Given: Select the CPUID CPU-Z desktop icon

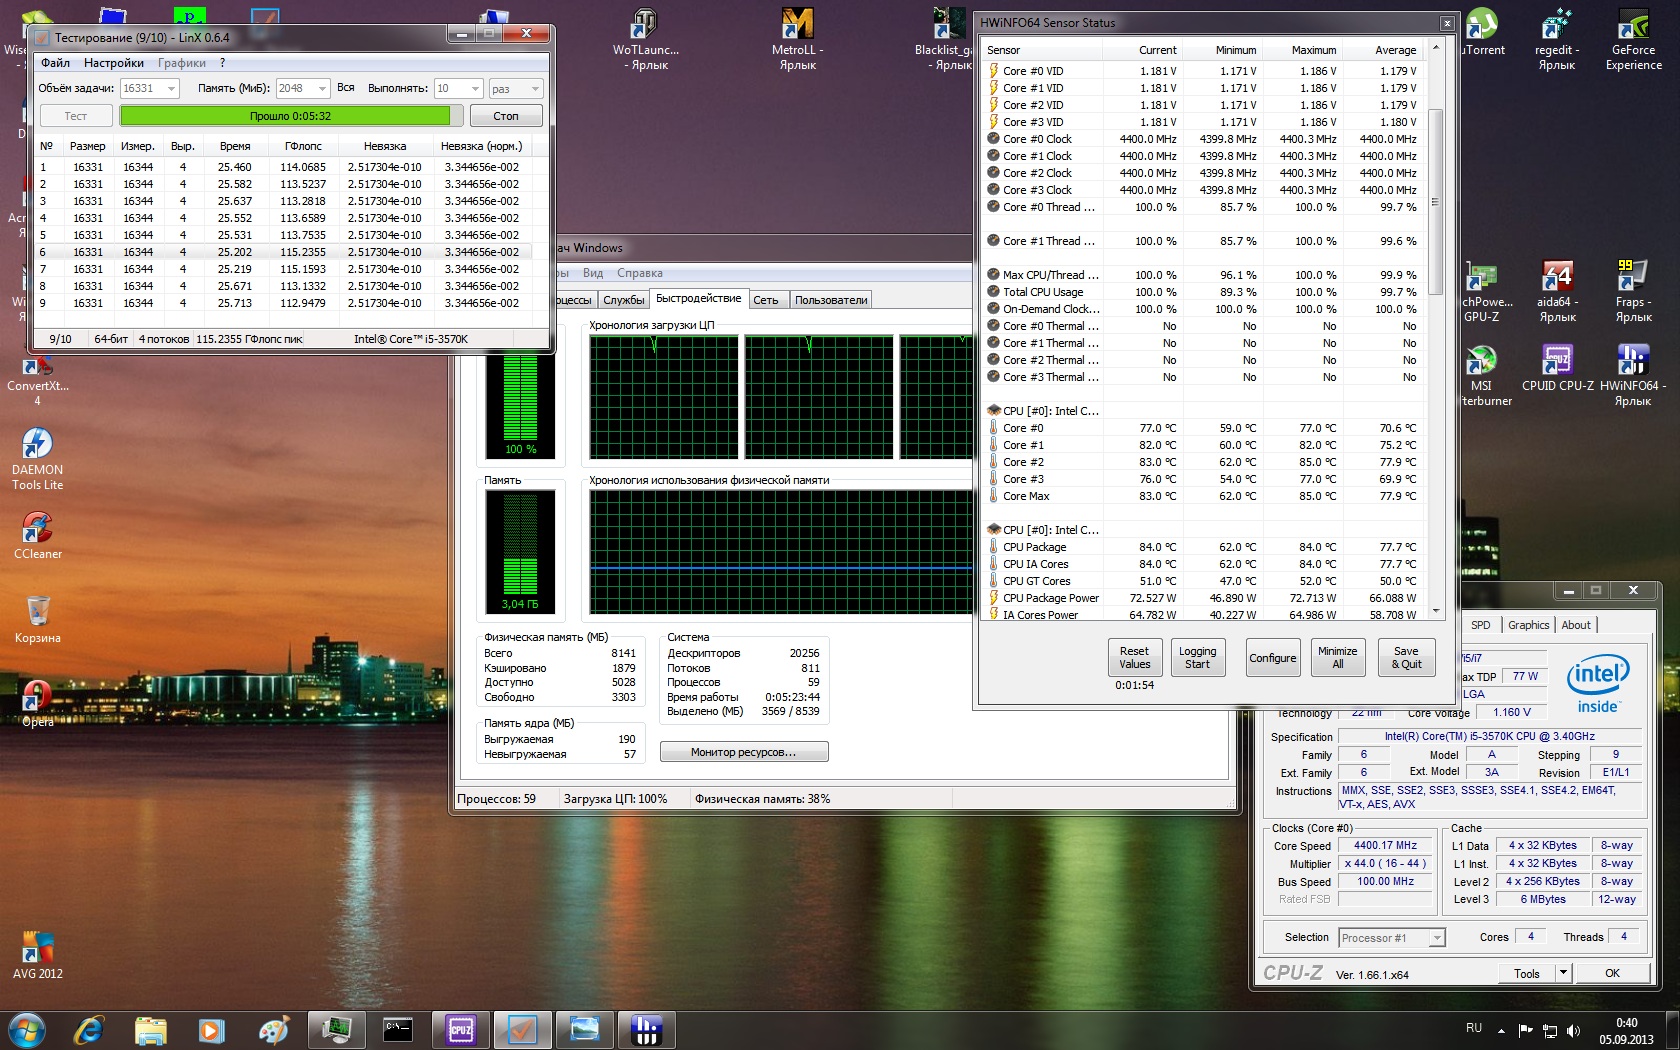Looking at the screenshot, I should coord(1557,368).
